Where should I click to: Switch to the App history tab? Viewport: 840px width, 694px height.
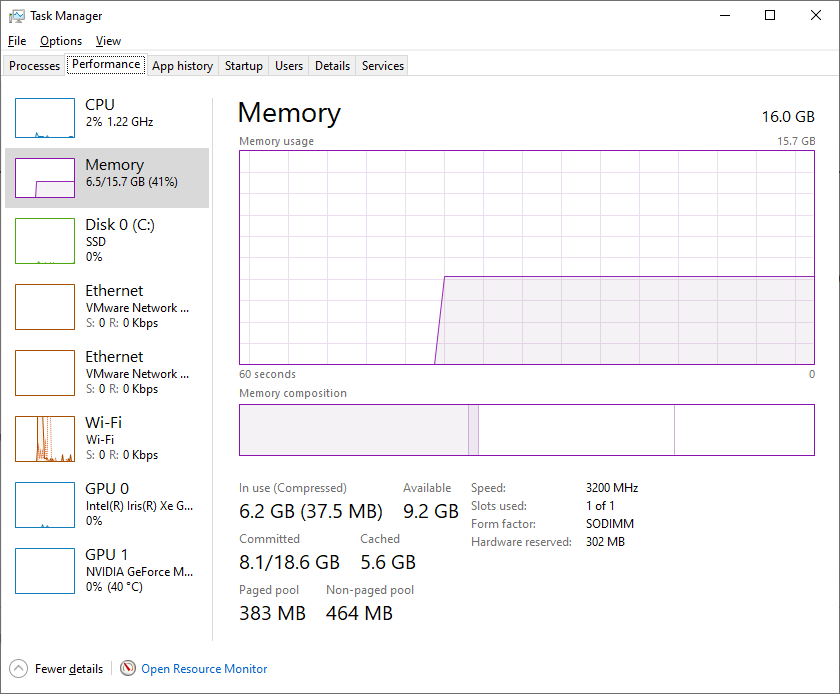pyautogui.click(x=183, y=66)
